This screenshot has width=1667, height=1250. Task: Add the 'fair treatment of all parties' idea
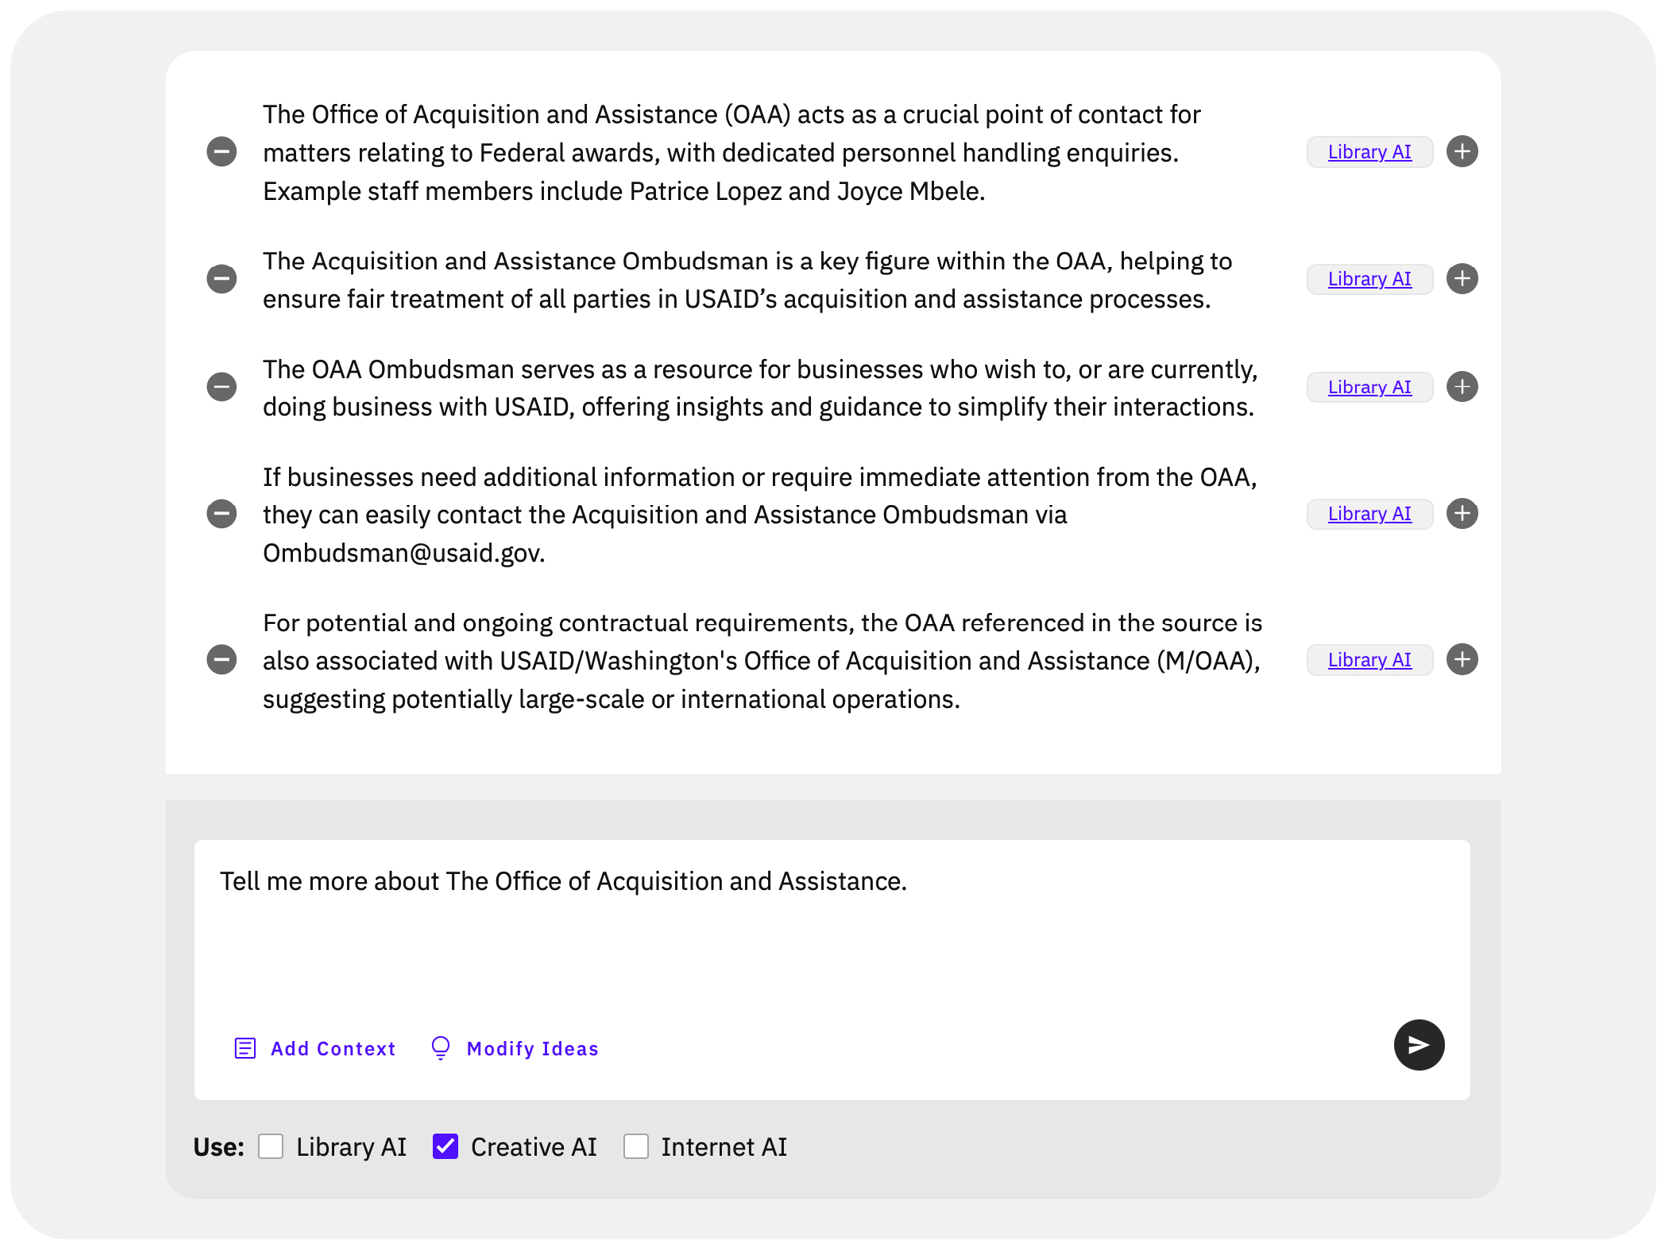pyautogui.click(x=1462, y=279)
